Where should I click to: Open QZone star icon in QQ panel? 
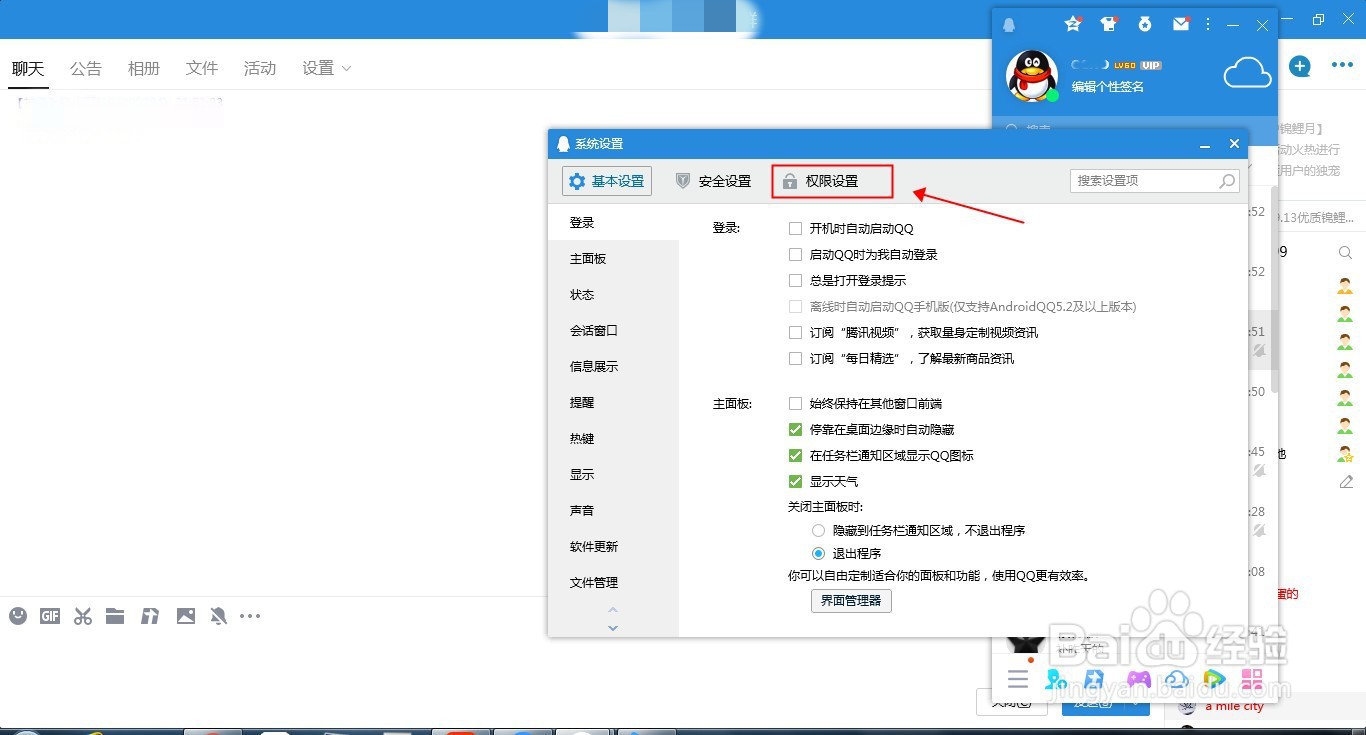click(1073, 24)
